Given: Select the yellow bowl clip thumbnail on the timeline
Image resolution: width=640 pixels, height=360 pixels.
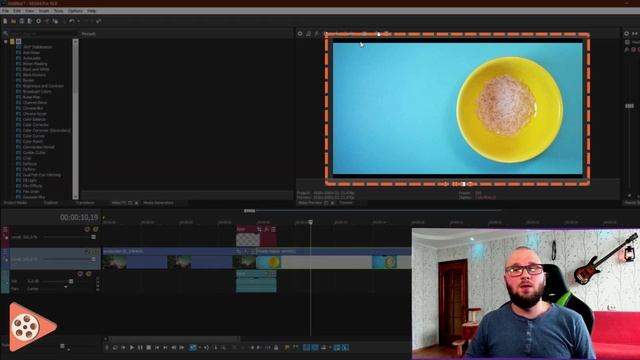Looking at the screenshot, I should [x=268, y=262].
